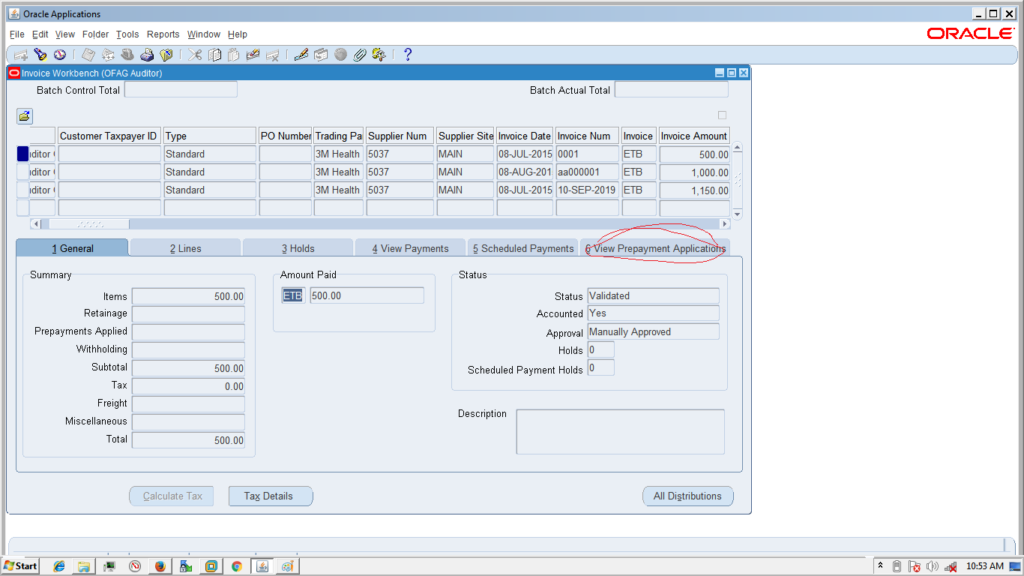The height and width of the screenshot is (576, 1024).
Task: Click the Next Step toolbar icon
Action: coord(108,55)
